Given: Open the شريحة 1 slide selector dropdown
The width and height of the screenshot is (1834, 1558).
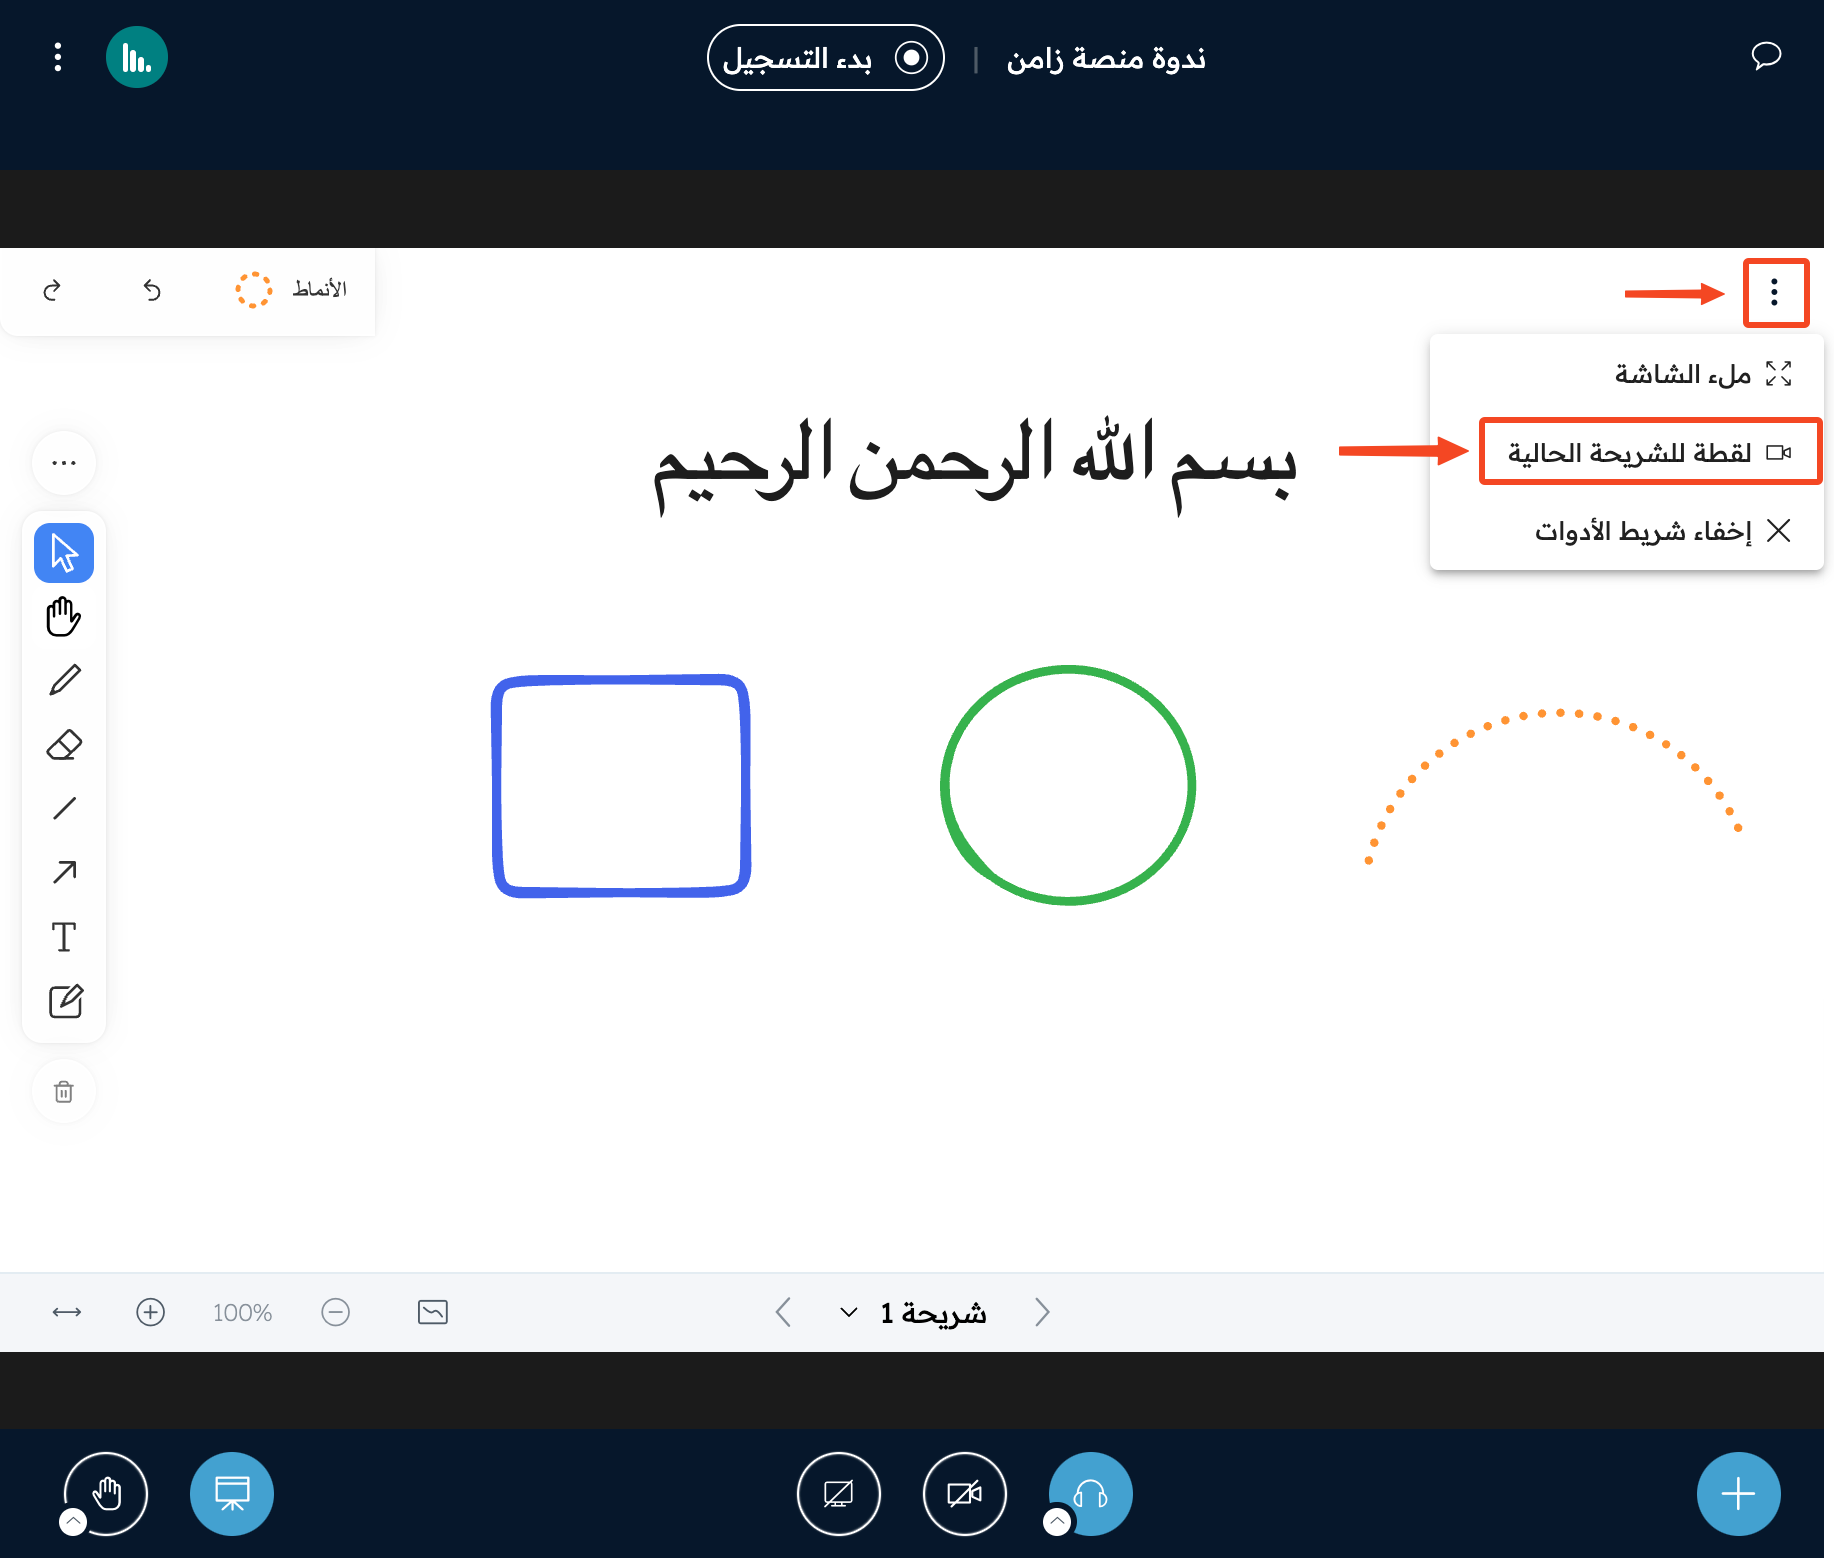Looking at the screenshot, I should click(913, 1312).
